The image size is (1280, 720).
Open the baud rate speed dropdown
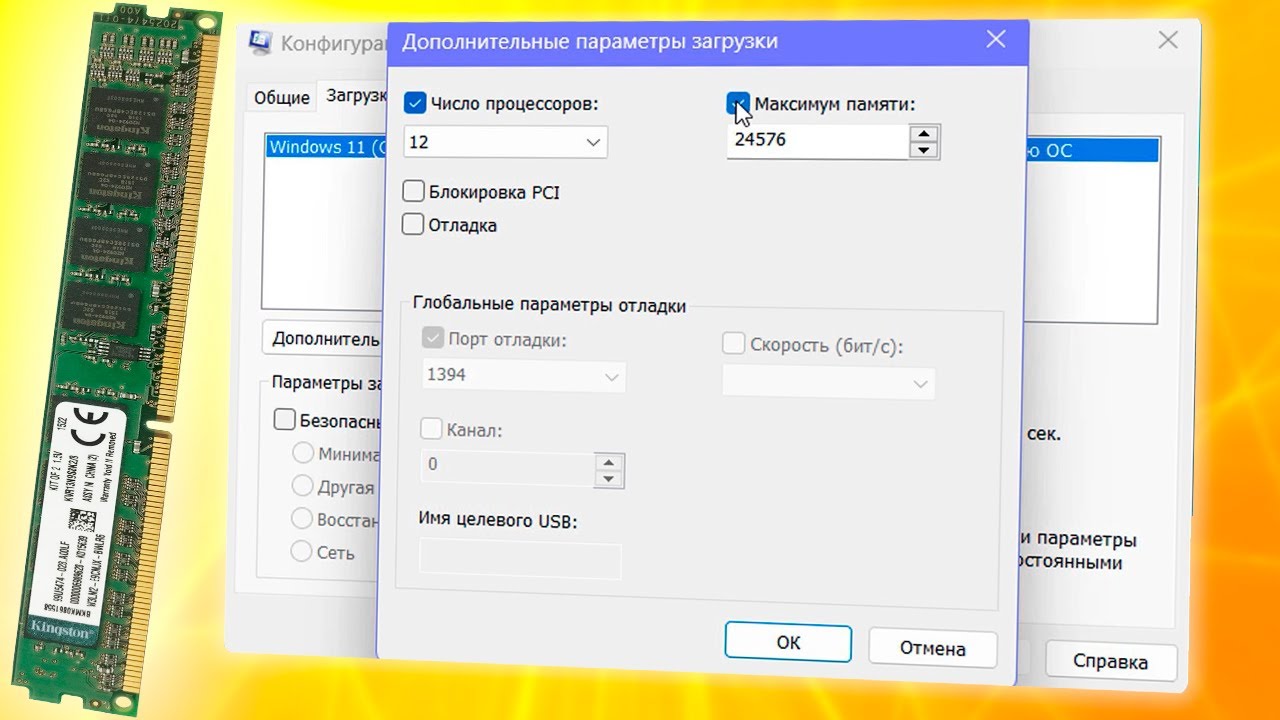pos(828,383)
